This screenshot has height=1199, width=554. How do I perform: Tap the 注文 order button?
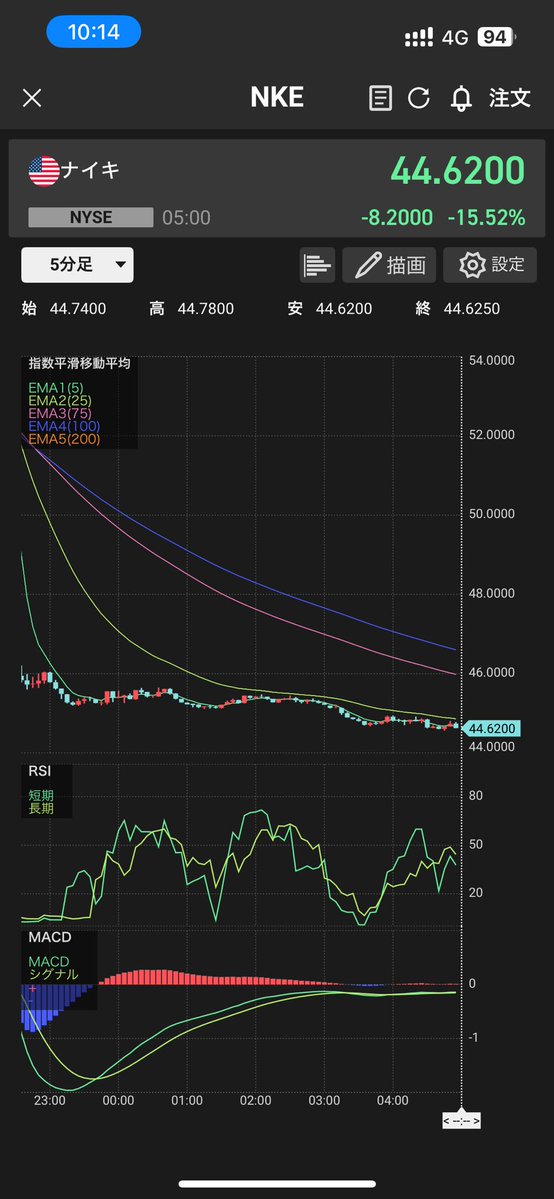510,98
